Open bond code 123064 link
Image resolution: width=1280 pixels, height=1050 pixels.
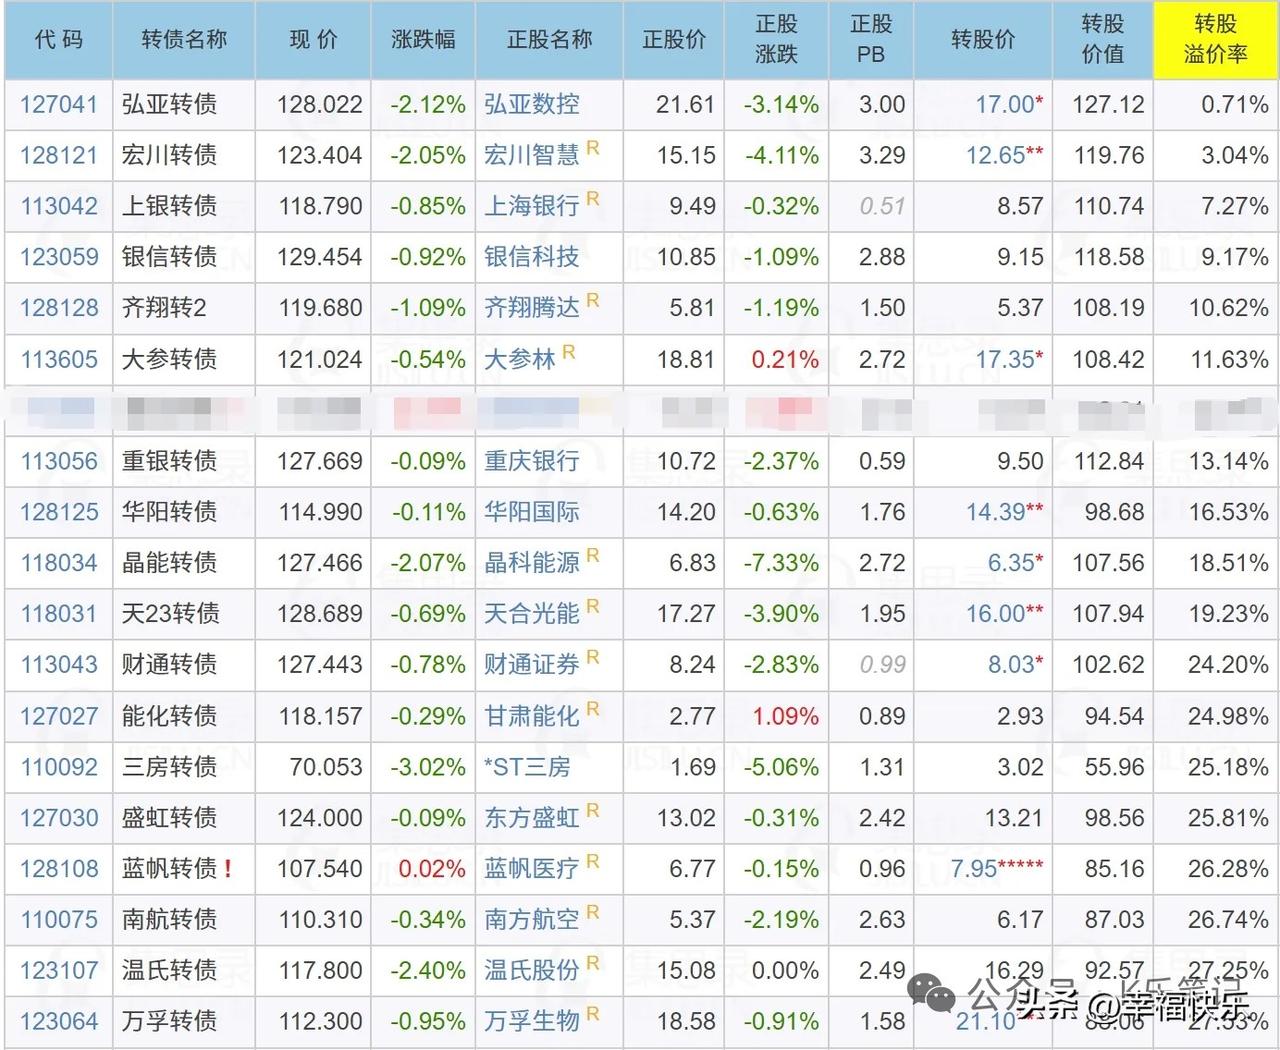(x=59, y=1021)
